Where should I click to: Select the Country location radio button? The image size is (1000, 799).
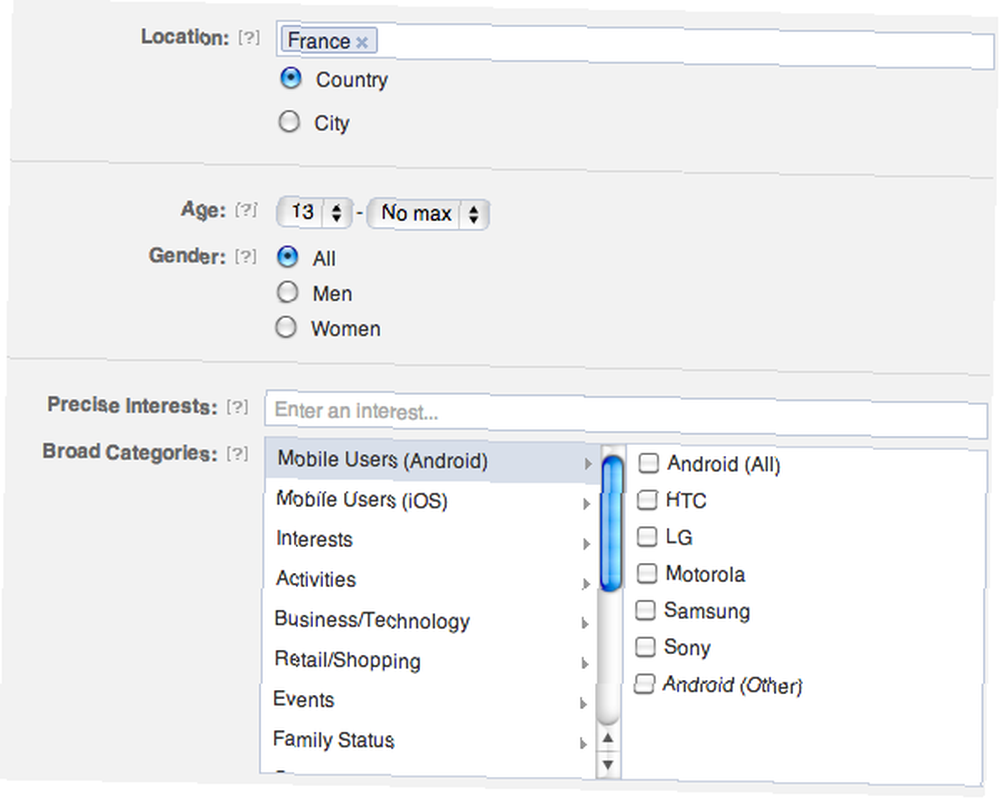[x=291, y=78]
